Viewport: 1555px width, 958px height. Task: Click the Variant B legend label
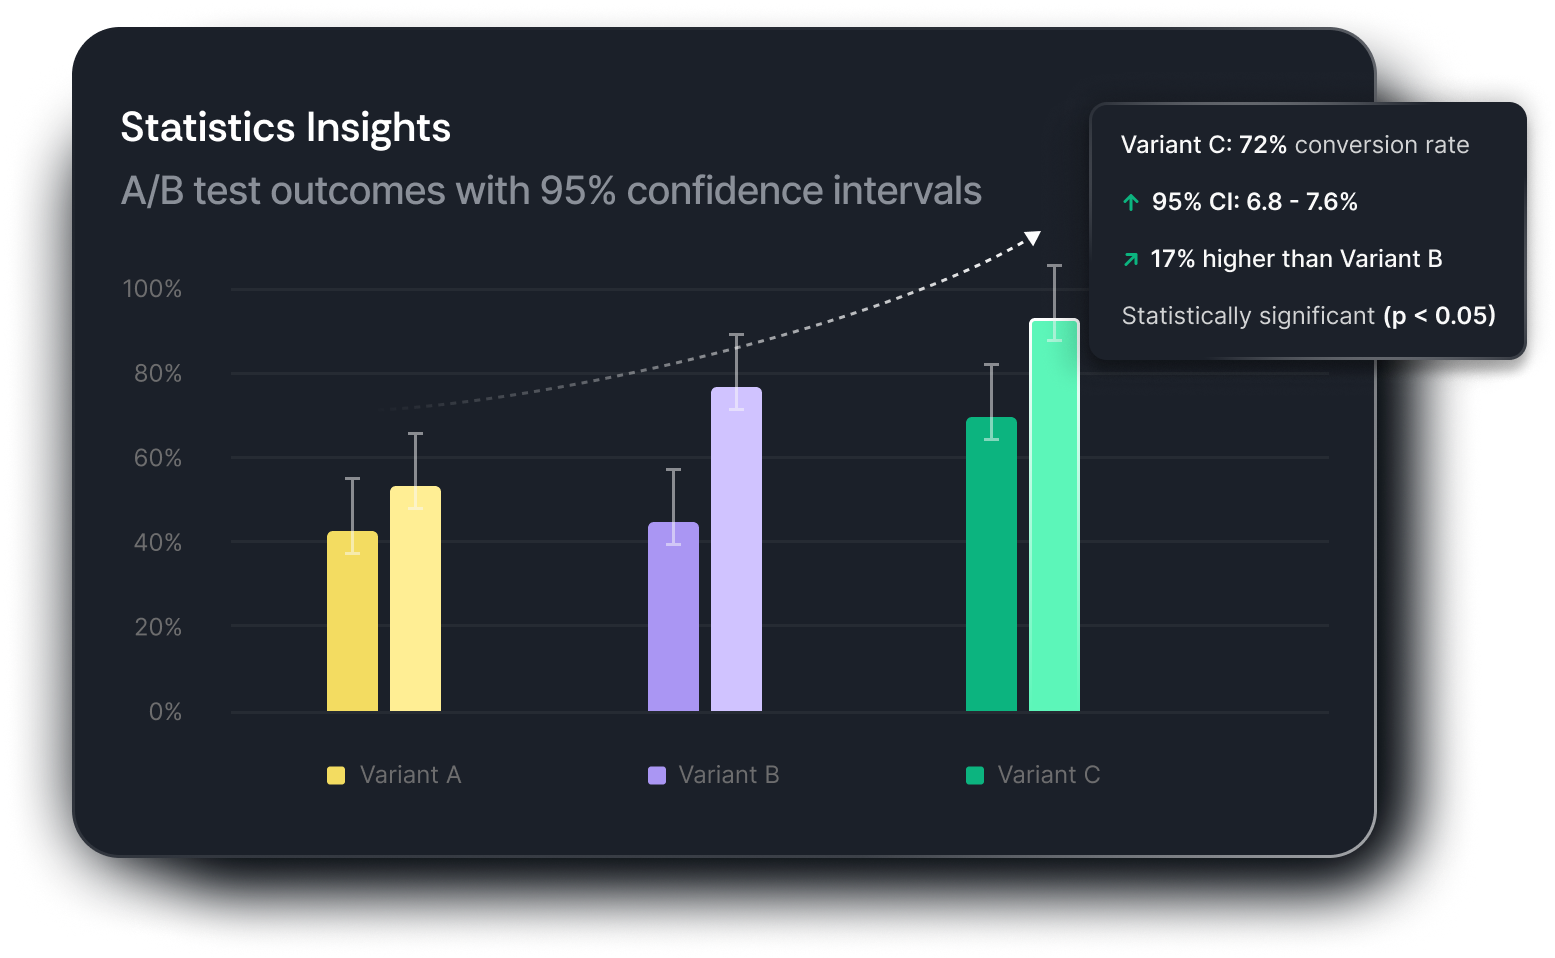click(x=729, y=775)
